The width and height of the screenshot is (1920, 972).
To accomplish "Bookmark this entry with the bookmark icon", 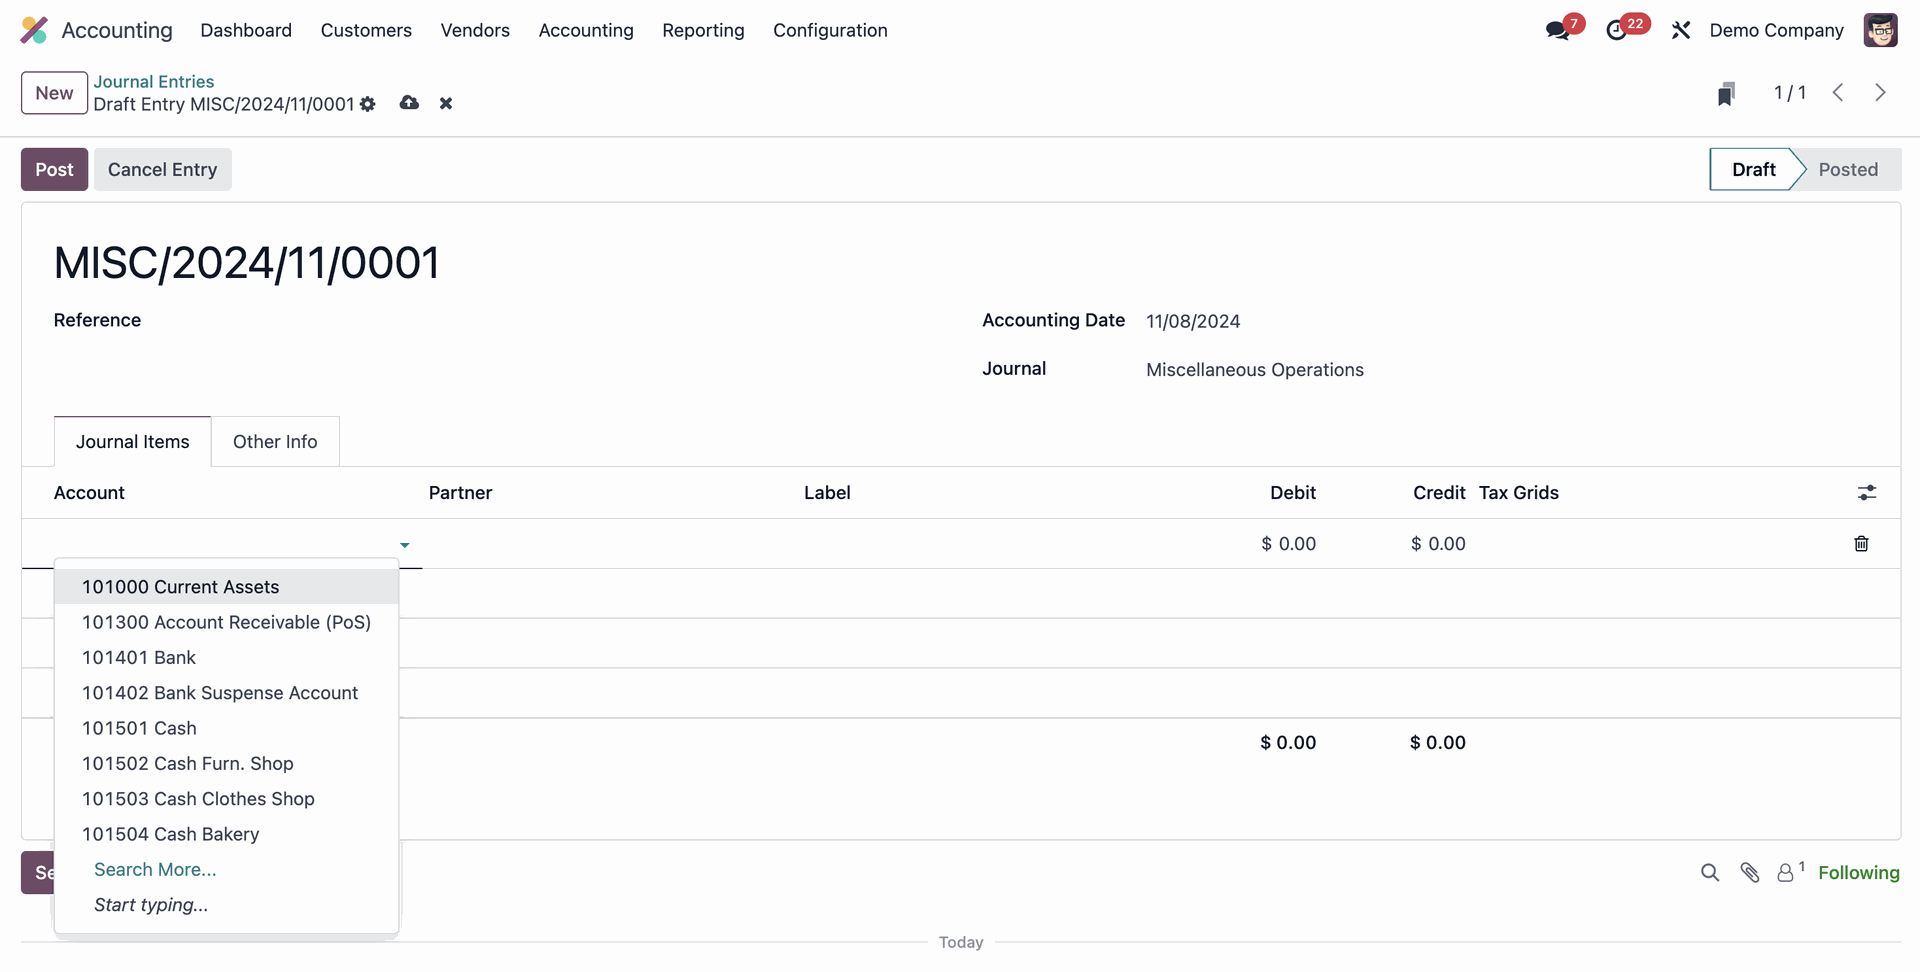I will click(1727, 92).
